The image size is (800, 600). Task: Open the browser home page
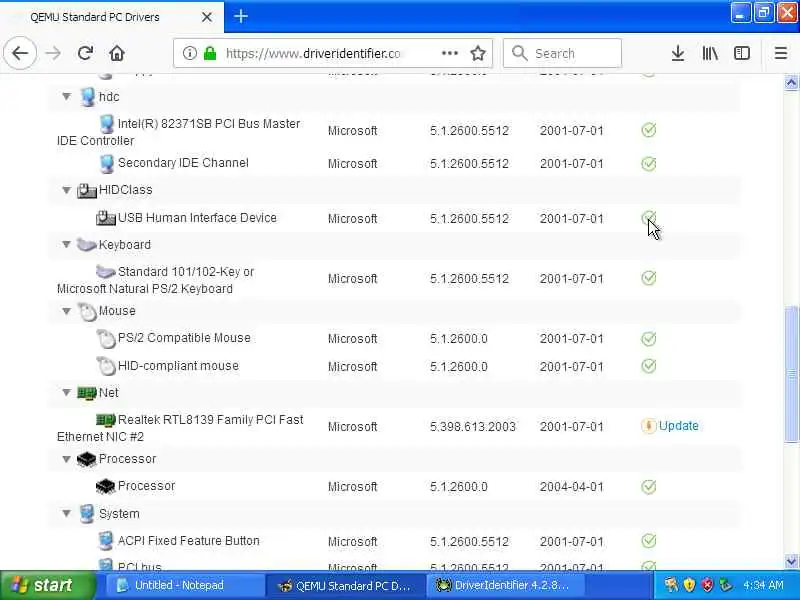point(117,53)
